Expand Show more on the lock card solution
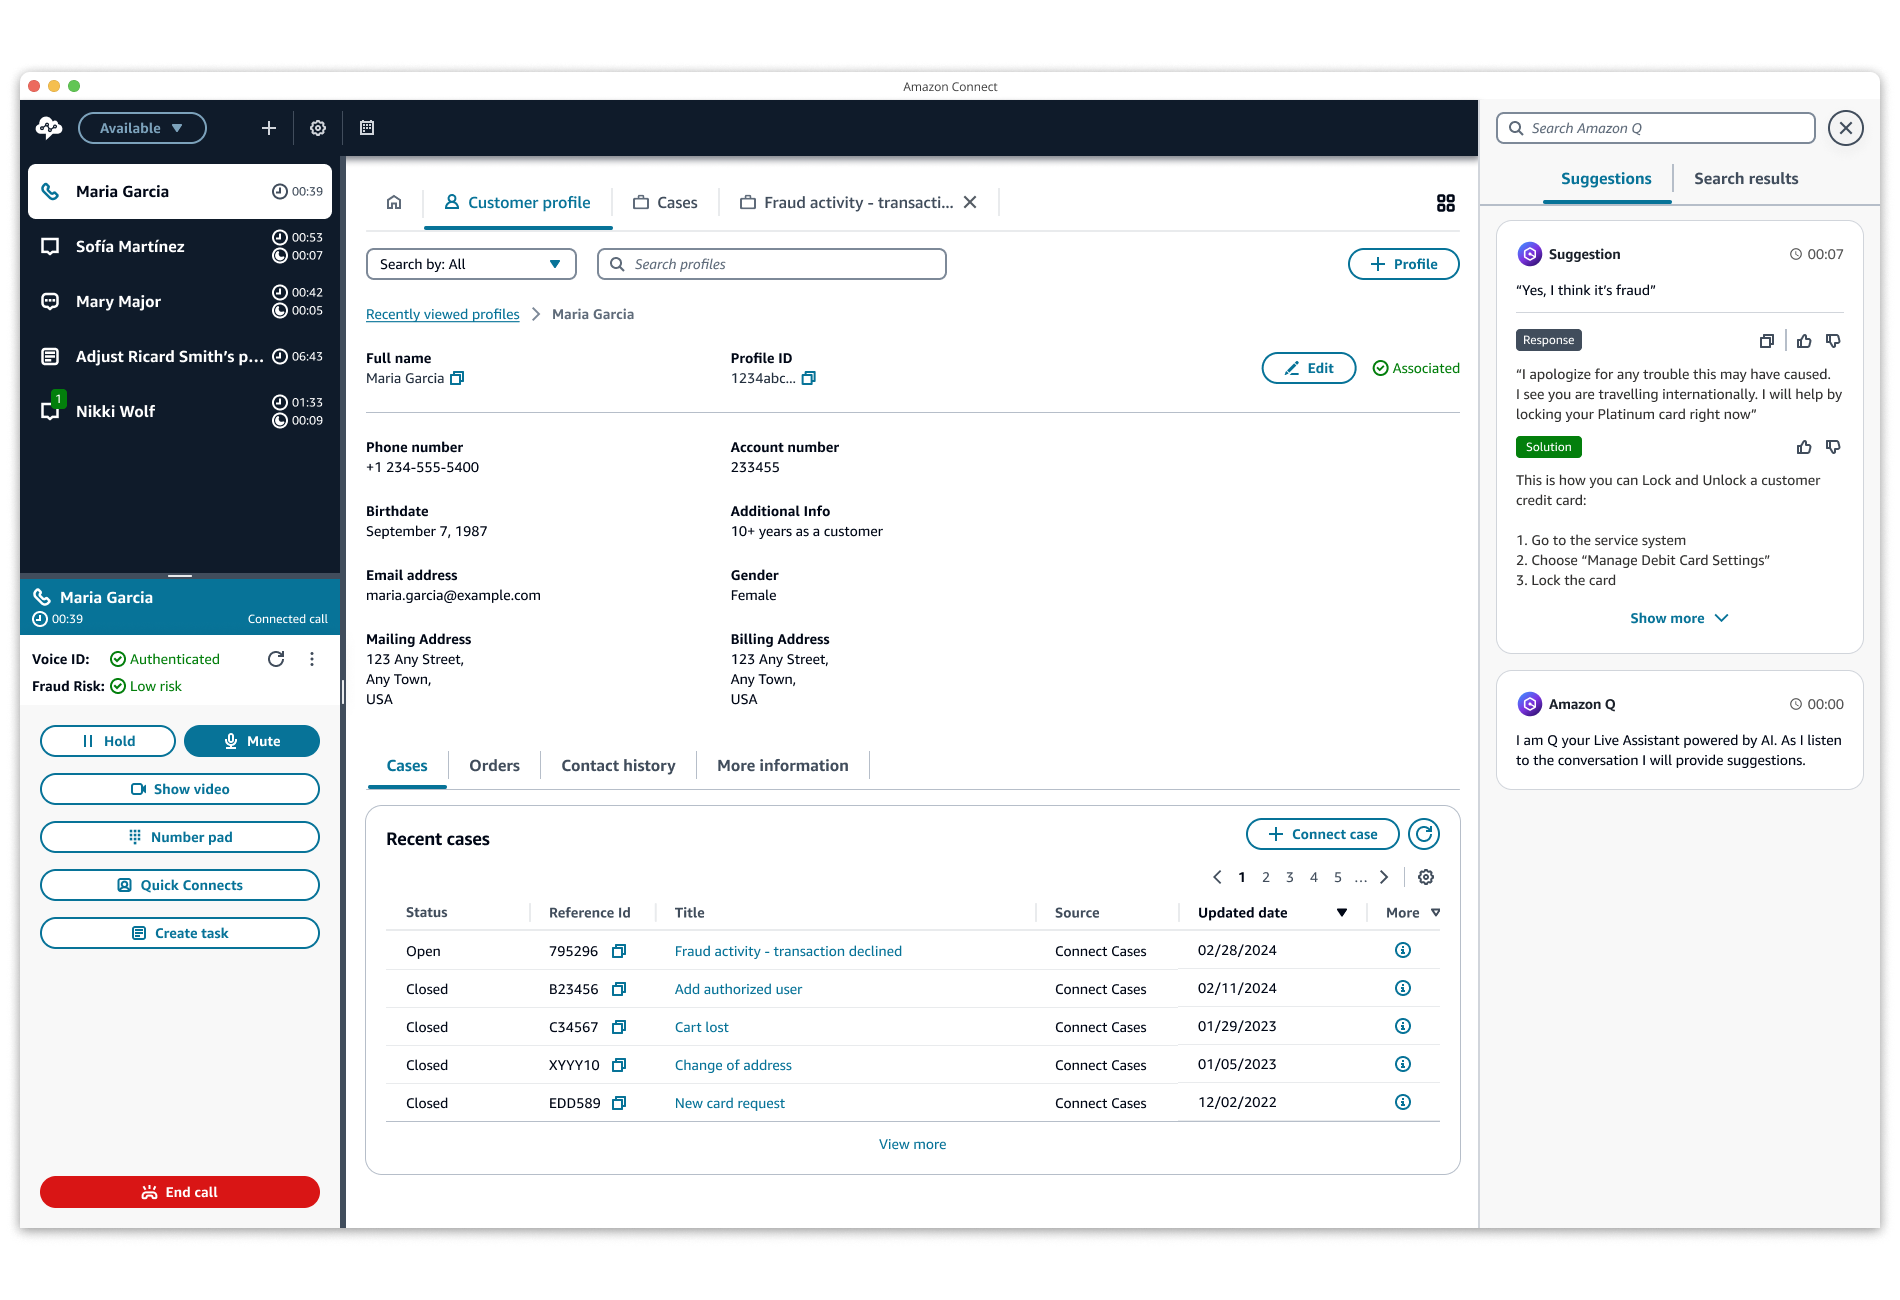 [x=1678, y=618]
